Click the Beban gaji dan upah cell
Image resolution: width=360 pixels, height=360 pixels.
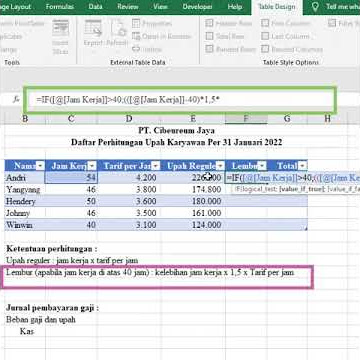[41, 320]
